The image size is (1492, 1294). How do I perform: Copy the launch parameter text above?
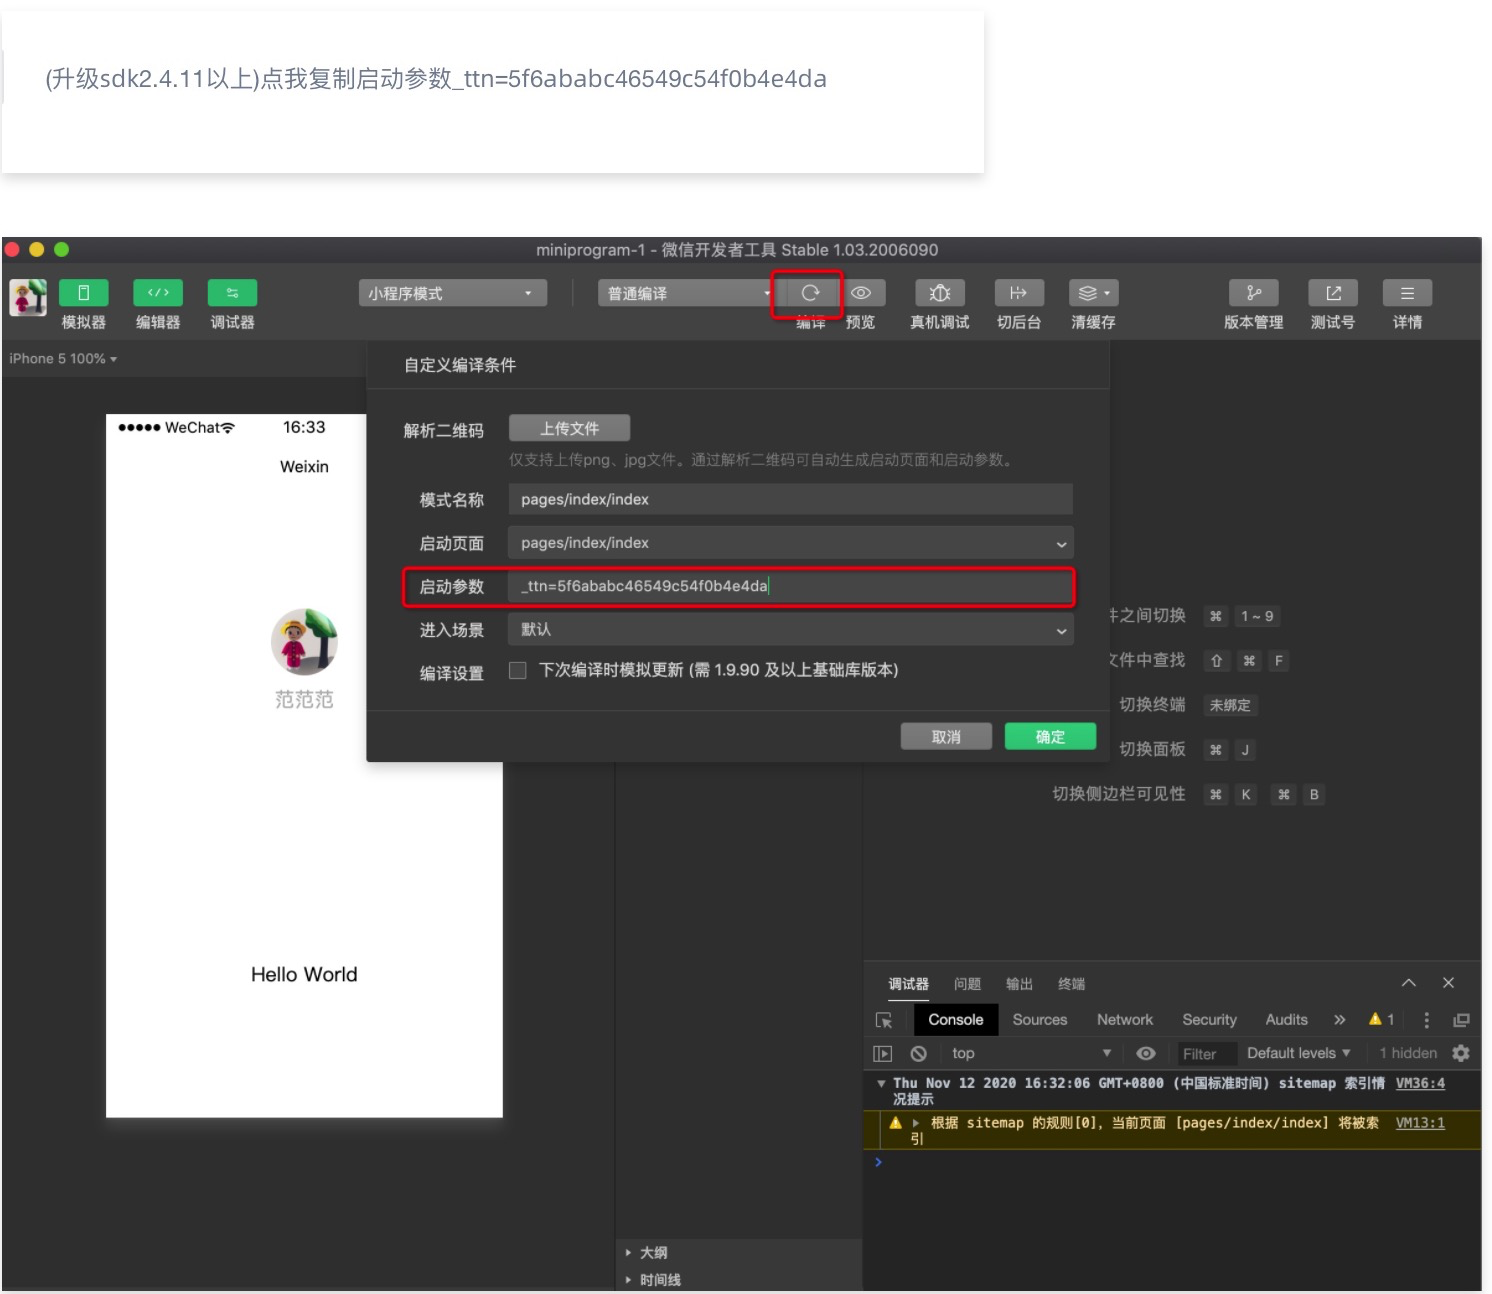(436, 79)
